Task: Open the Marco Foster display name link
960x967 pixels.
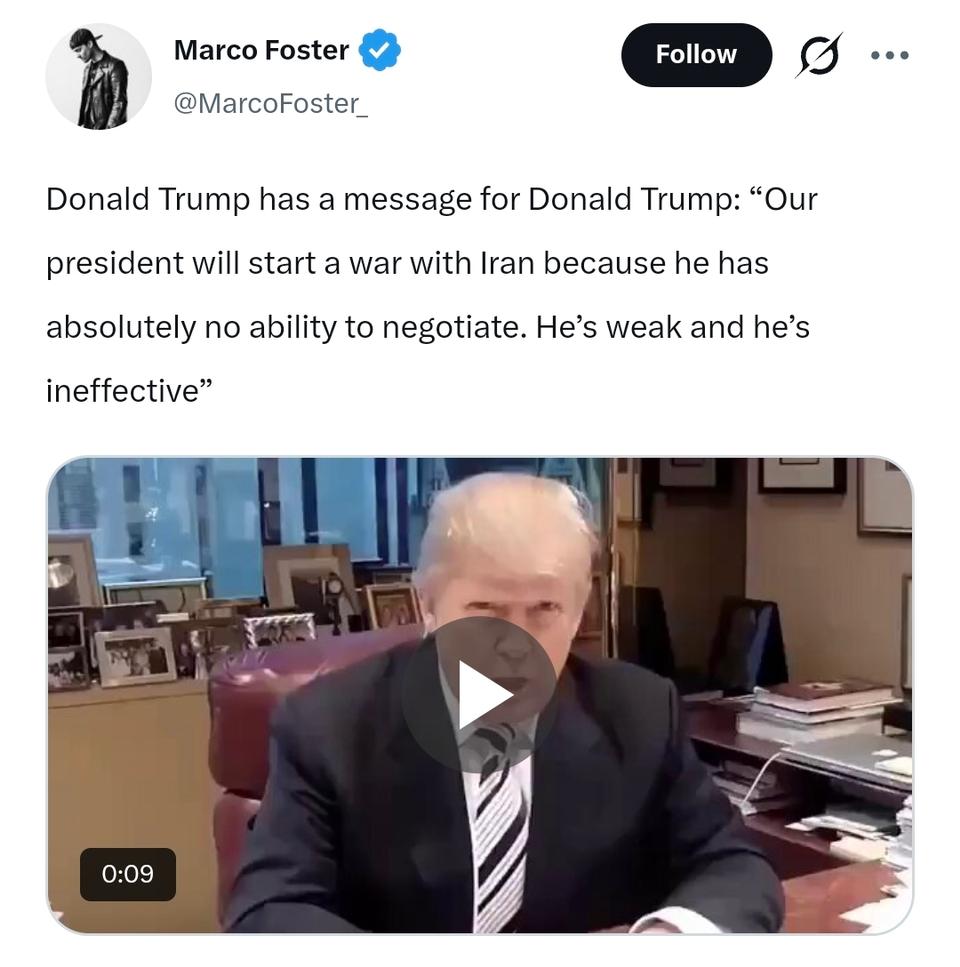Action: coord(261,50)
